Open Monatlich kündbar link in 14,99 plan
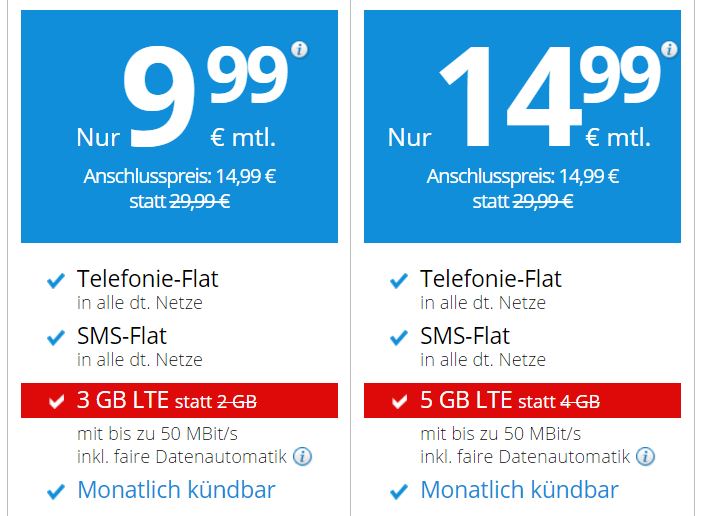702x516 pixels. pos(519,490)
